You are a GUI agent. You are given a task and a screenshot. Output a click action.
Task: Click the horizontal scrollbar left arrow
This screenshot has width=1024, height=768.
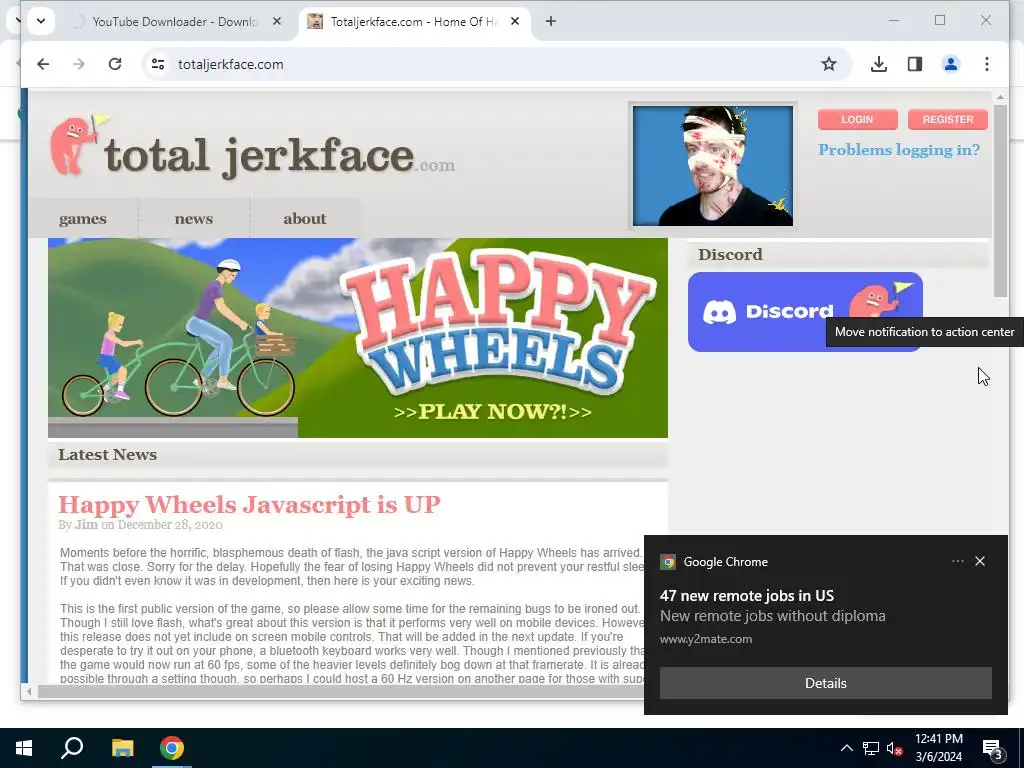(x=29, y=691)
